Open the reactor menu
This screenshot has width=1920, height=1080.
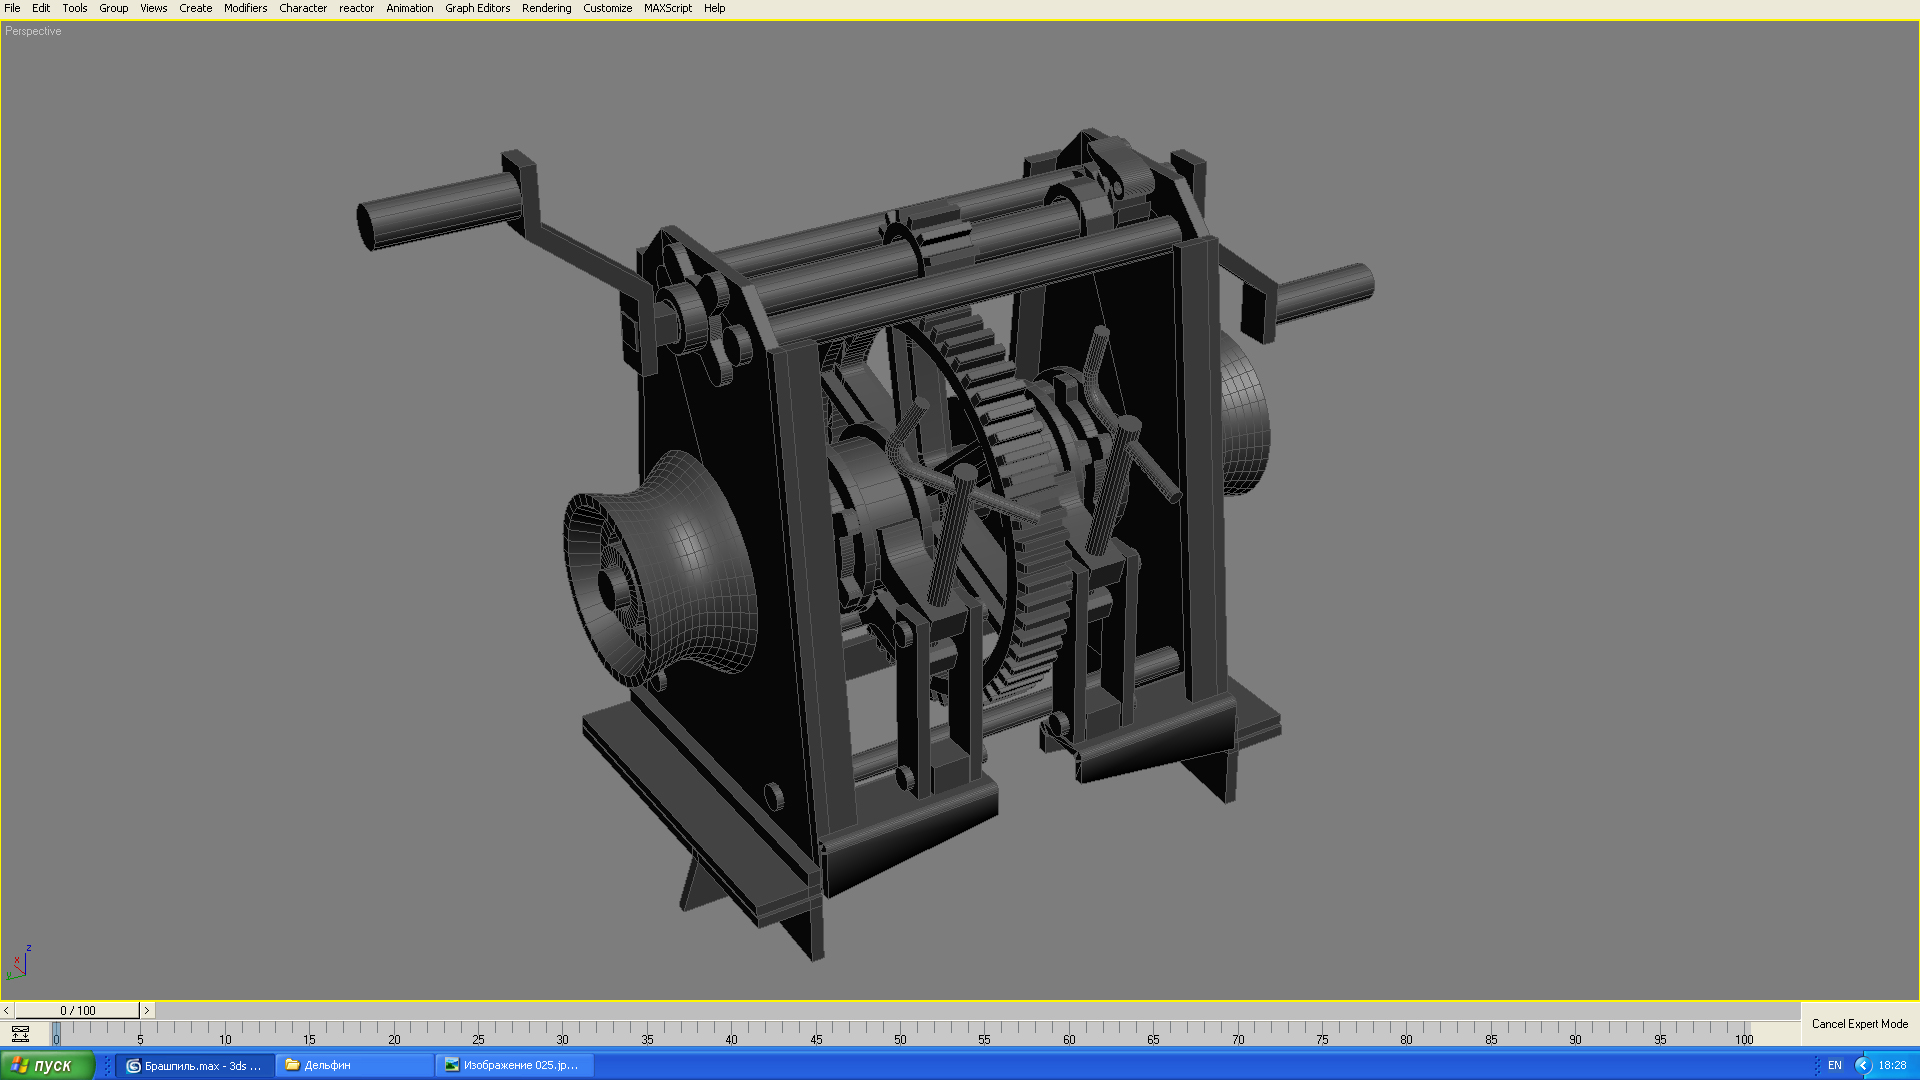coord(356,8)
